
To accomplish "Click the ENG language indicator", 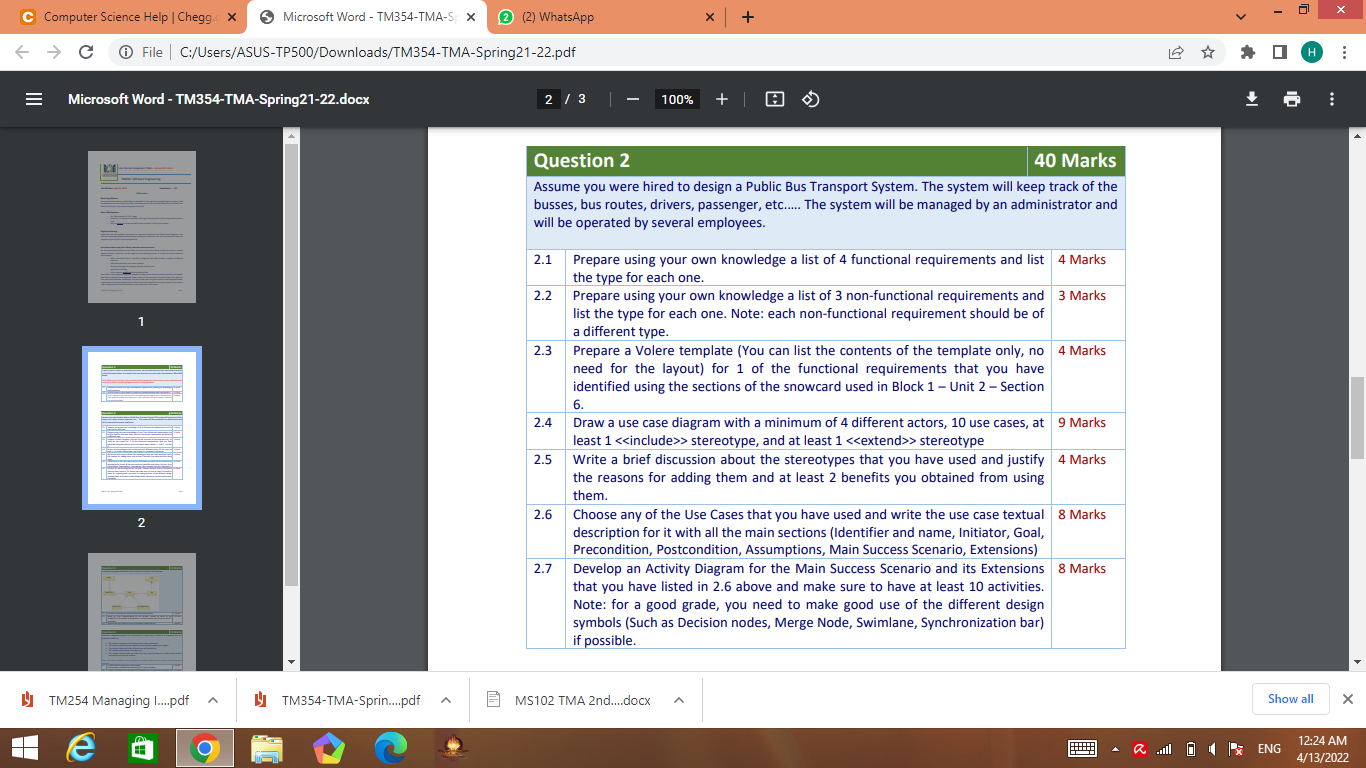I will pos(1269,748).
